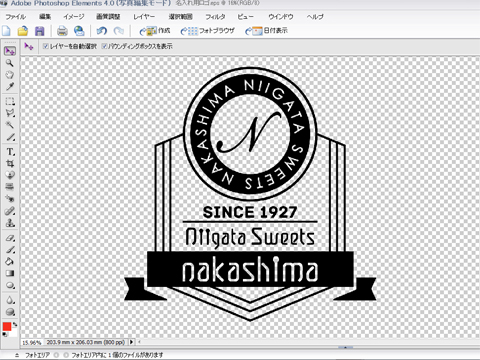Click the Open folder icon
Viewport: 480px width, 360px height.
click(x=23, y=31)
